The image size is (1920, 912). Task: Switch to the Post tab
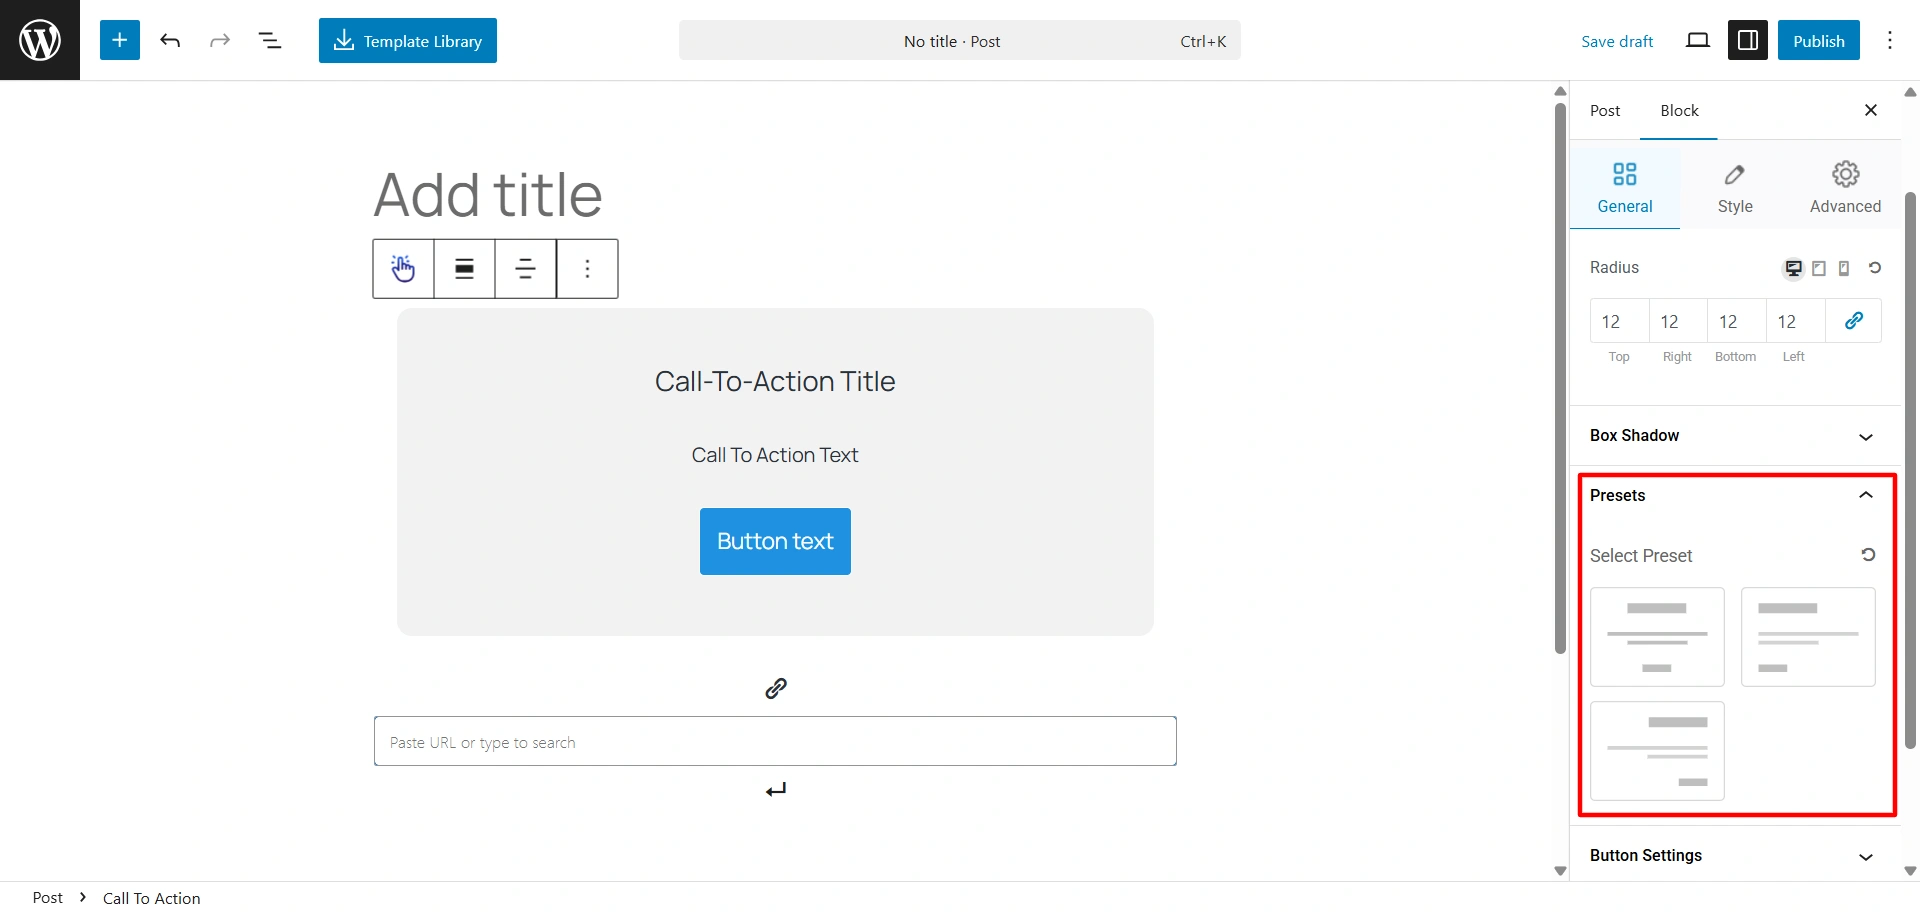click(x=1605, y=110)
